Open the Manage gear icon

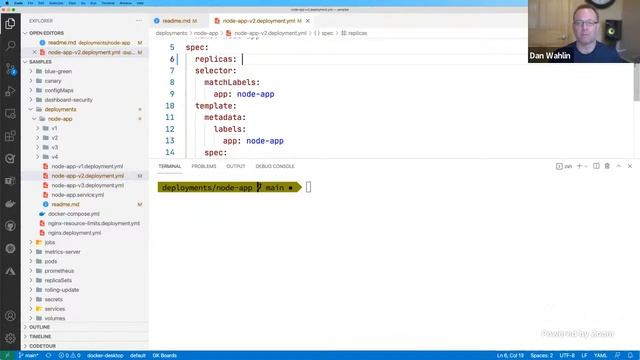10,338
